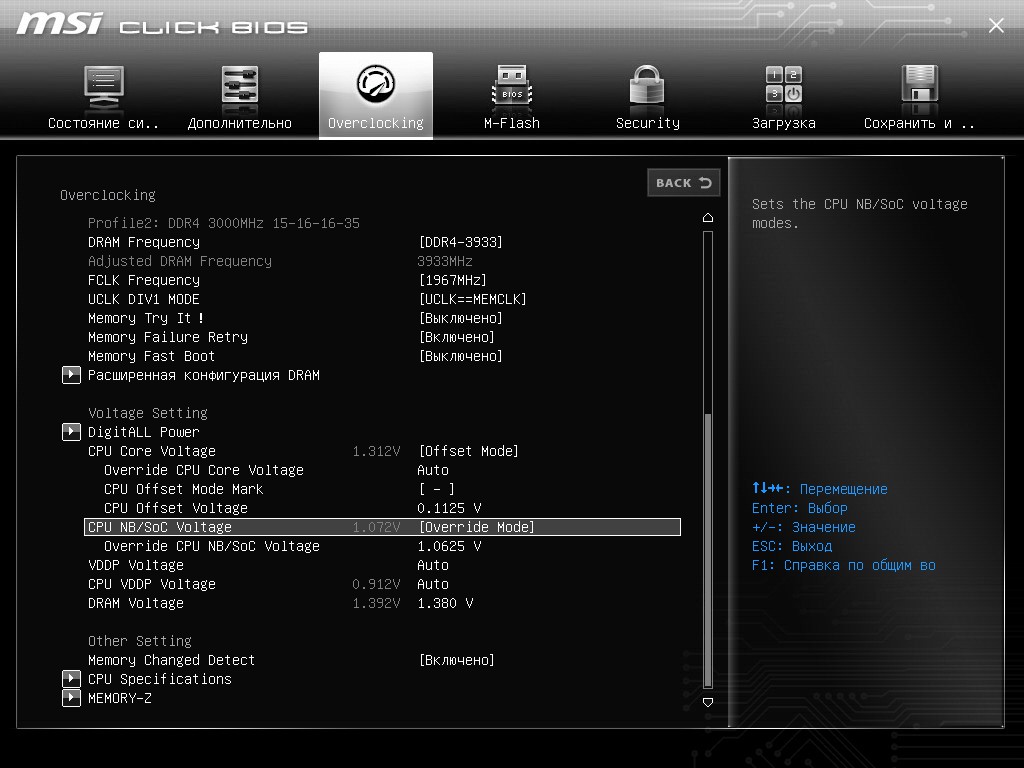Select the DRAM Voltage row label
The width and height of the screenshot is (1024, 768).
(x=136, y=603)
